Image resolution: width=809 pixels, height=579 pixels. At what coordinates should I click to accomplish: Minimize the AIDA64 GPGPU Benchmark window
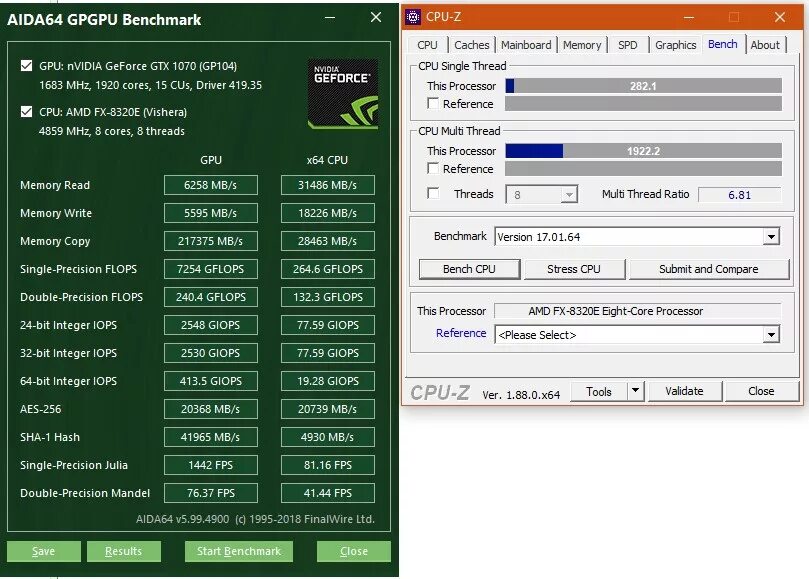coord(330,18)
